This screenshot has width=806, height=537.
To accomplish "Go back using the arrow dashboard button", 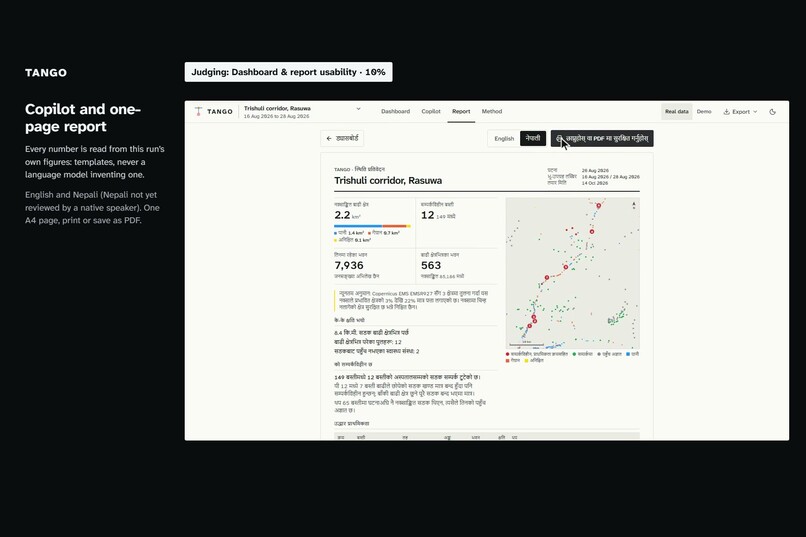I will click(342, 138).
